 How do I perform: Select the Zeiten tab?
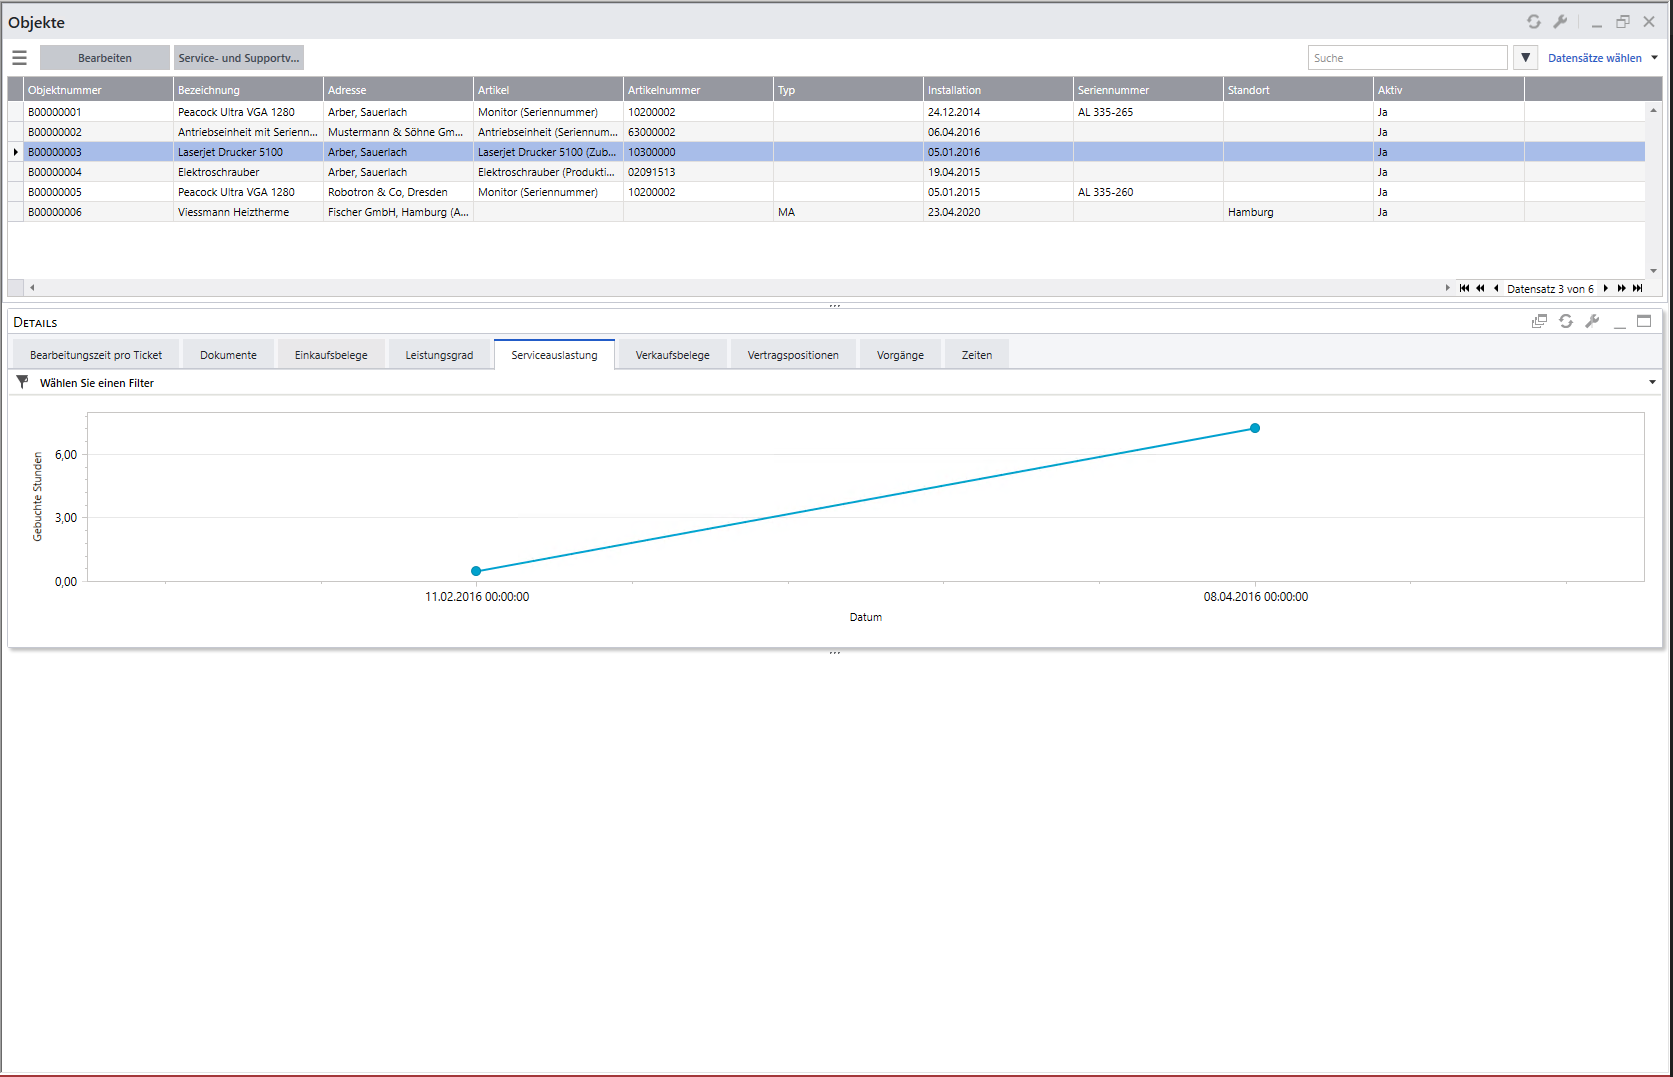click(x=976, y=355)
